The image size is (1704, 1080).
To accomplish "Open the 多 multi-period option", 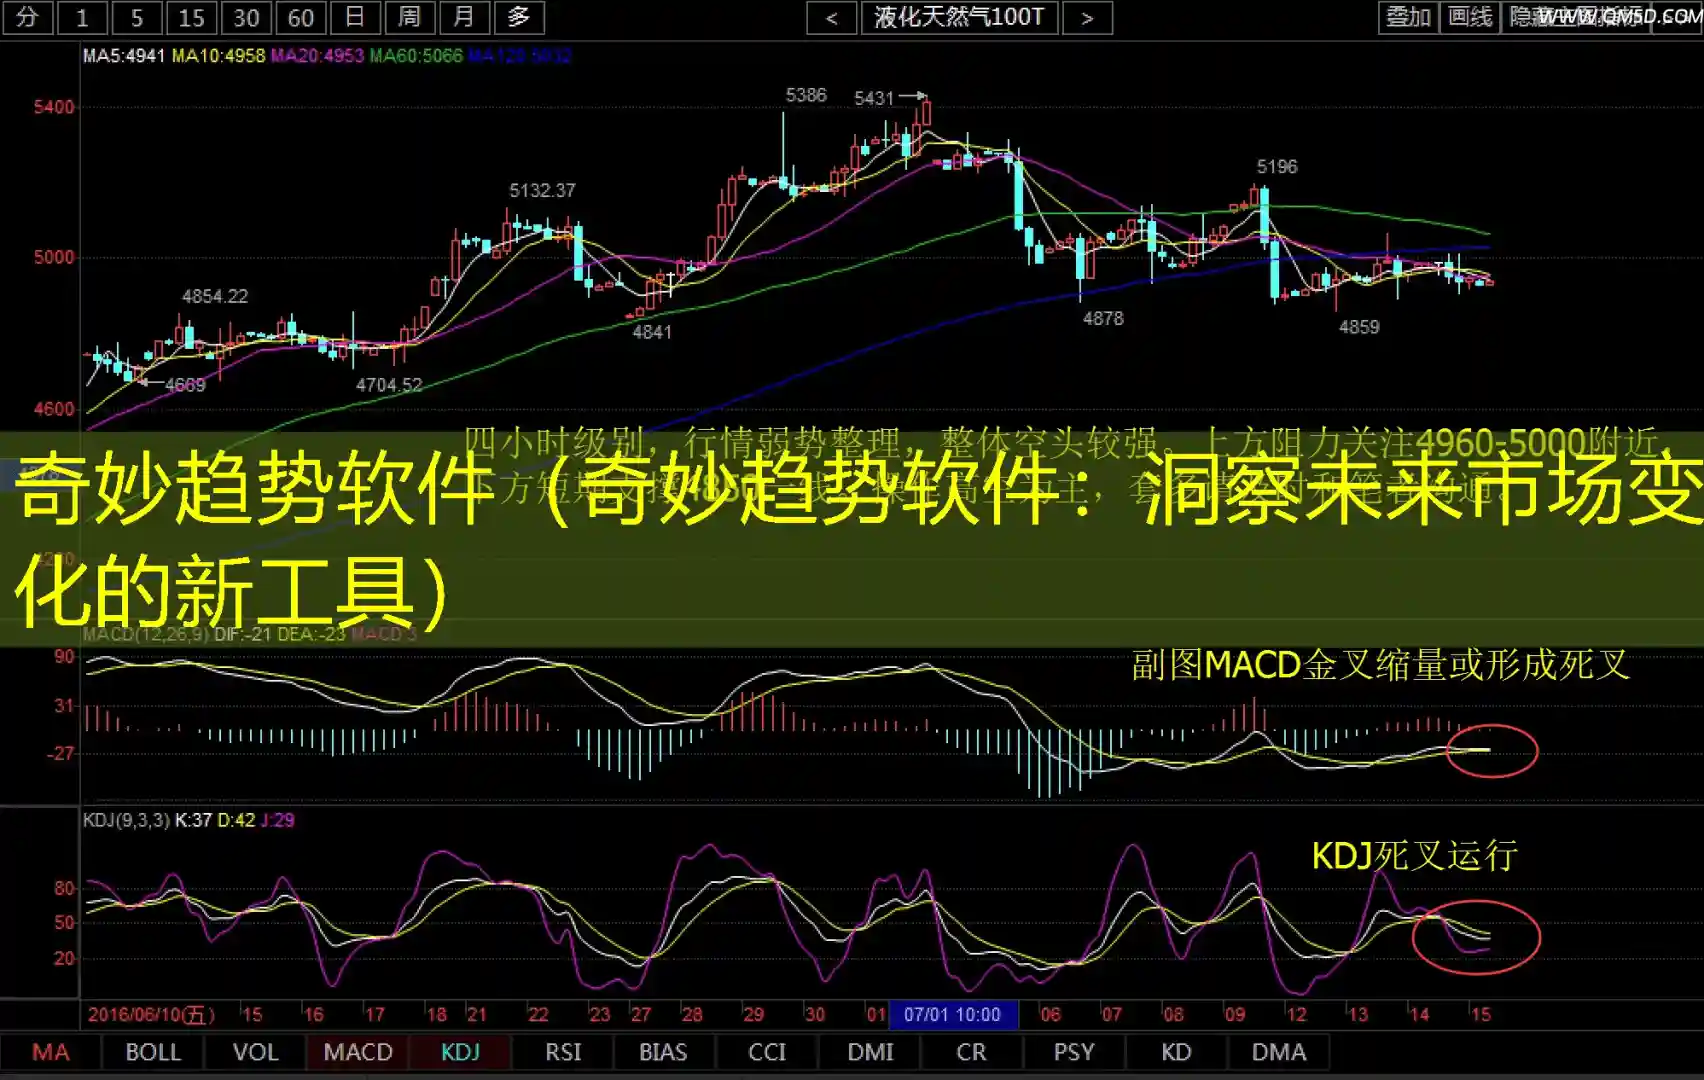I will pyautogui.click(x=518, y=17).
